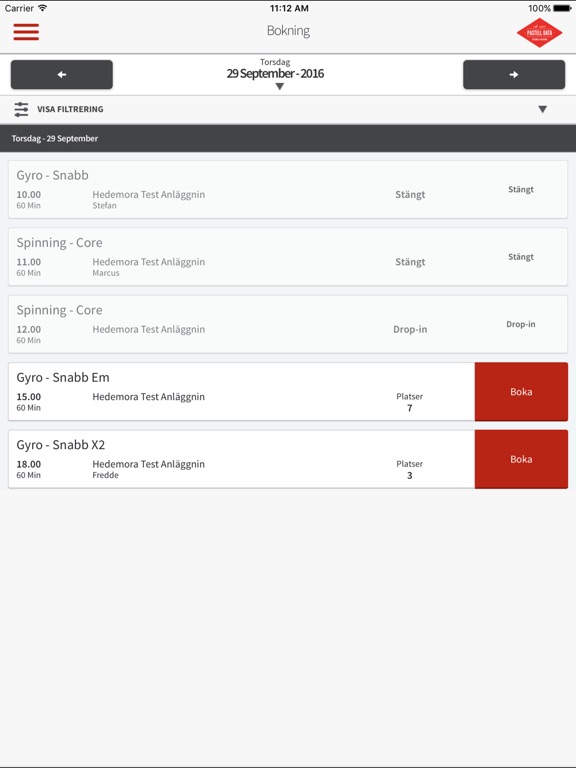This screenshot has width=576, height=768.
Task: Open the Gyro - Snabb 10.00 class row
Action: 288,190
